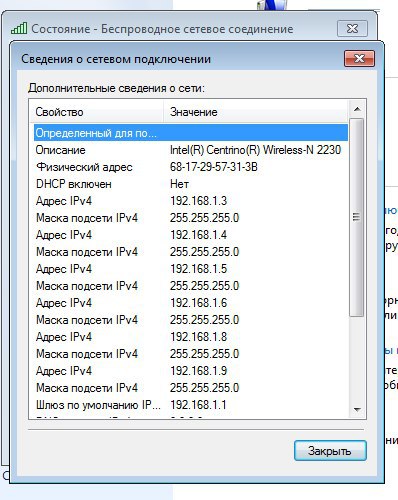Click the scrollbar up arrow in details list
The height and width of the screenshot is (500, 398).
click(x=357, y=109)
